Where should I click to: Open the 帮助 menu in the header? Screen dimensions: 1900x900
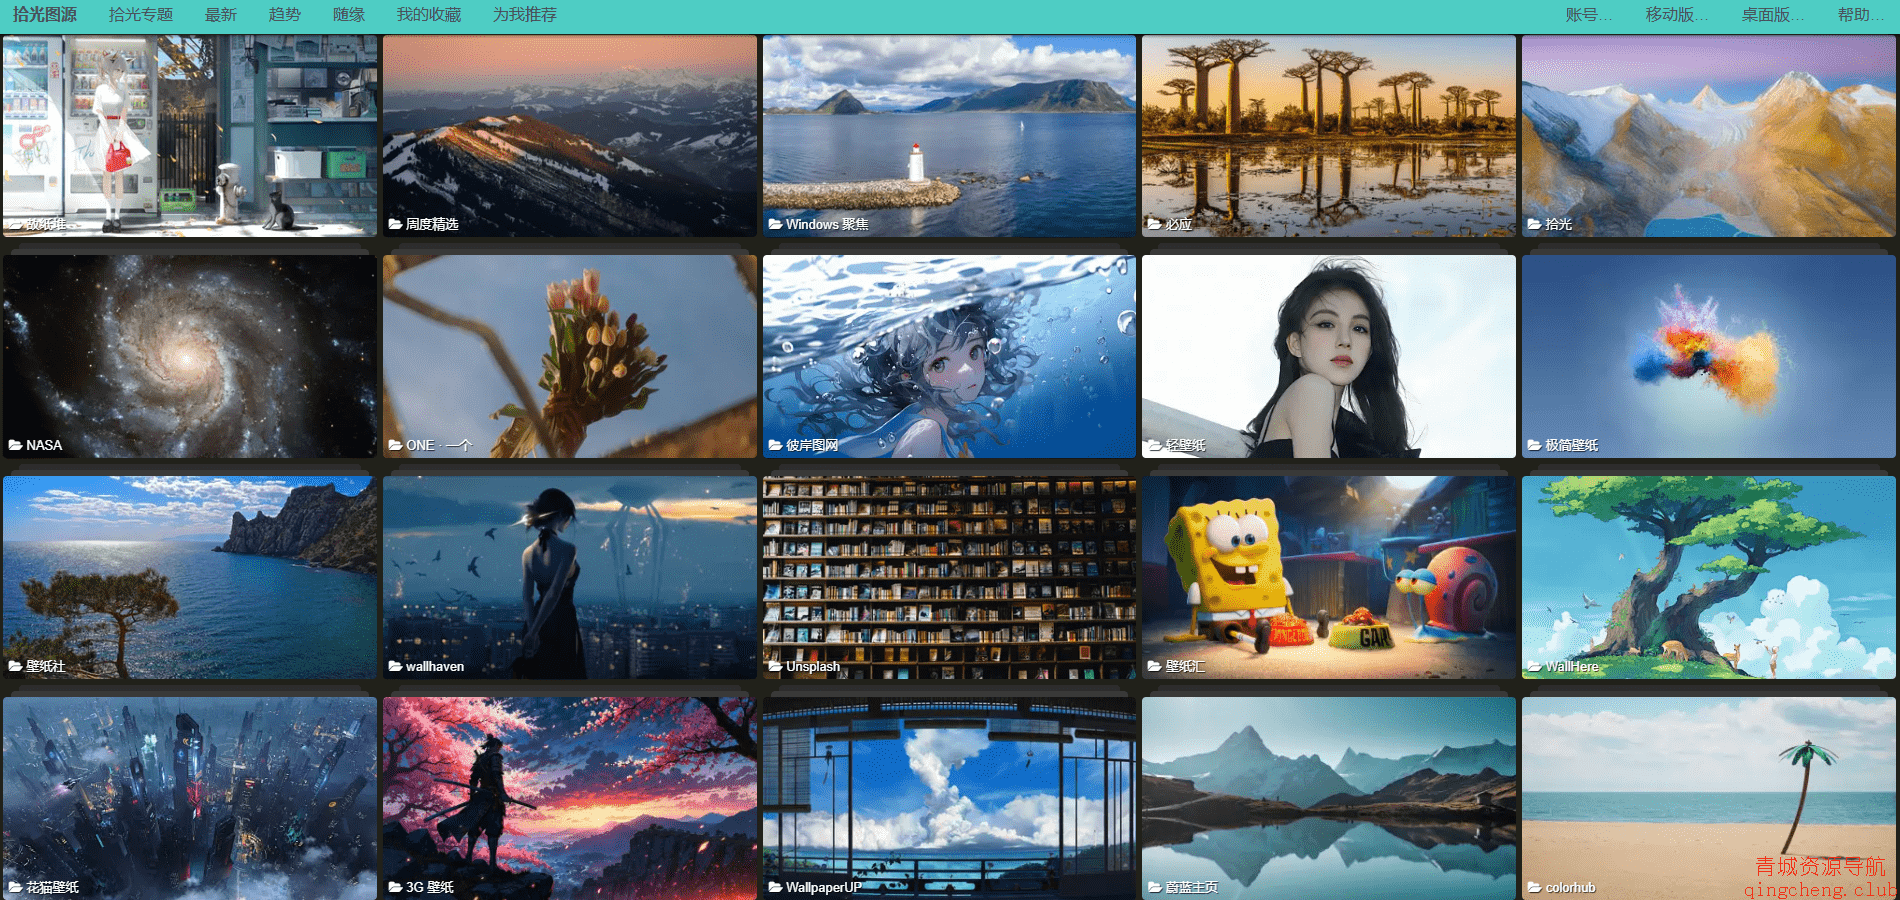[1860, 15]
